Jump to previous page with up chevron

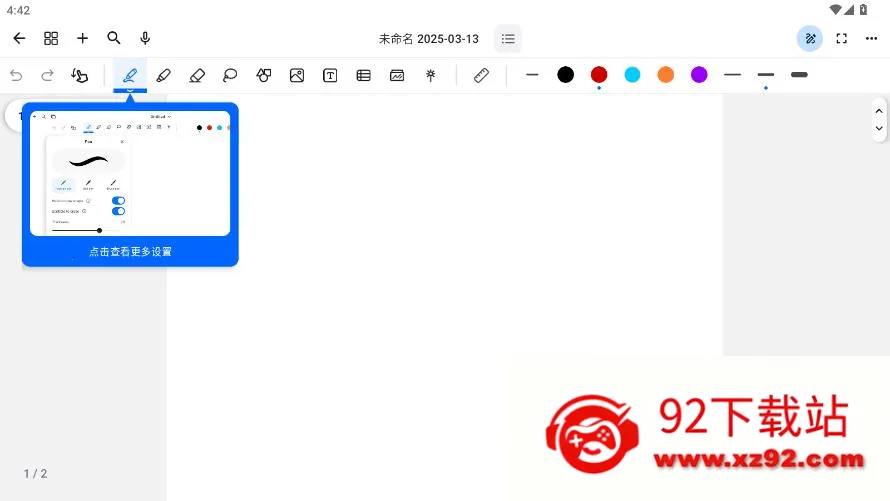(x=879, y=111)
